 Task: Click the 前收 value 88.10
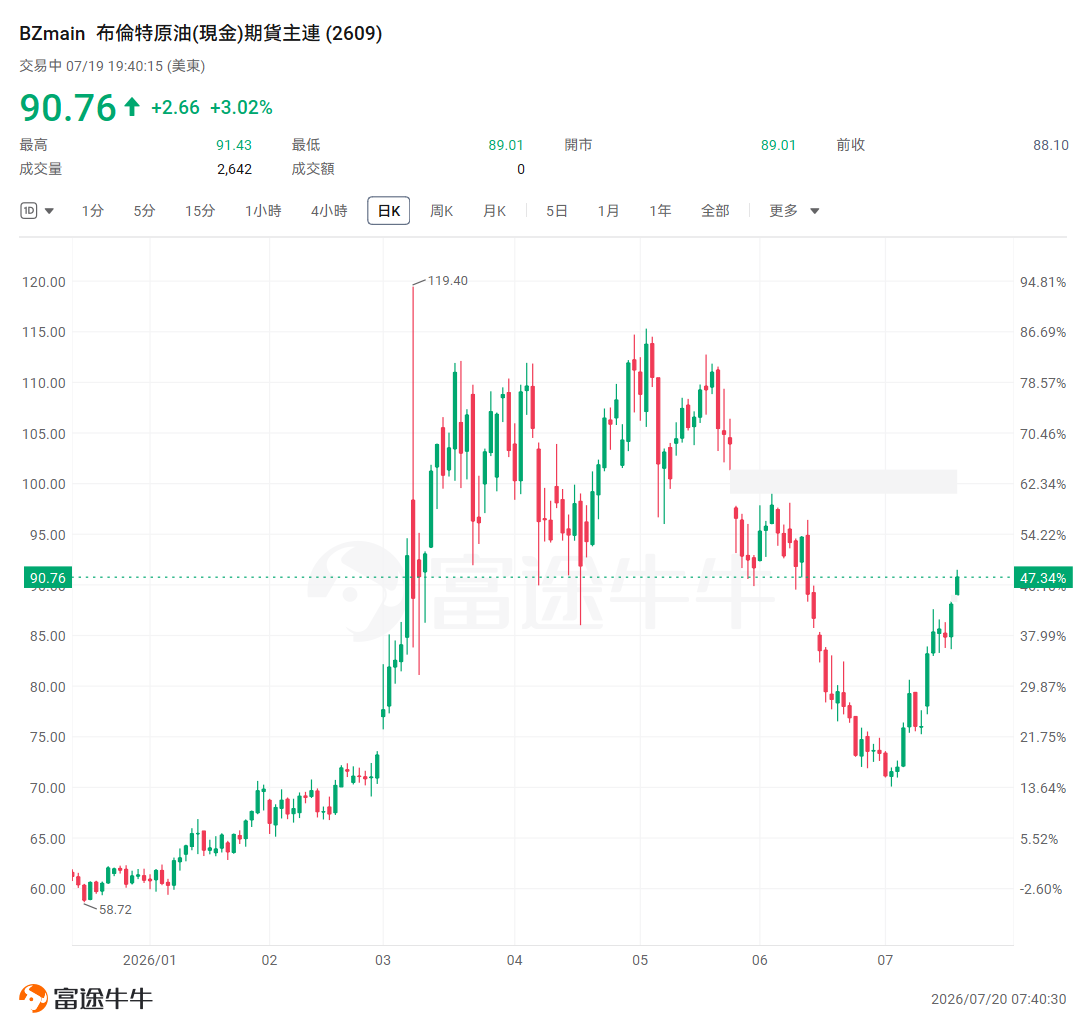coord(1051,145)
